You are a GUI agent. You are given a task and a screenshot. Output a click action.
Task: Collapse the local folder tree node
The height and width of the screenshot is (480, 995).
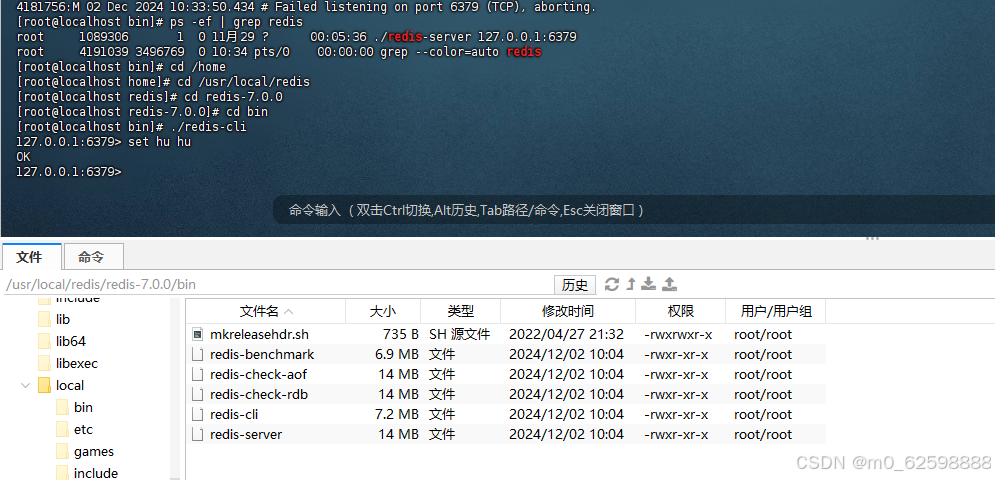(x=26, y=385)
